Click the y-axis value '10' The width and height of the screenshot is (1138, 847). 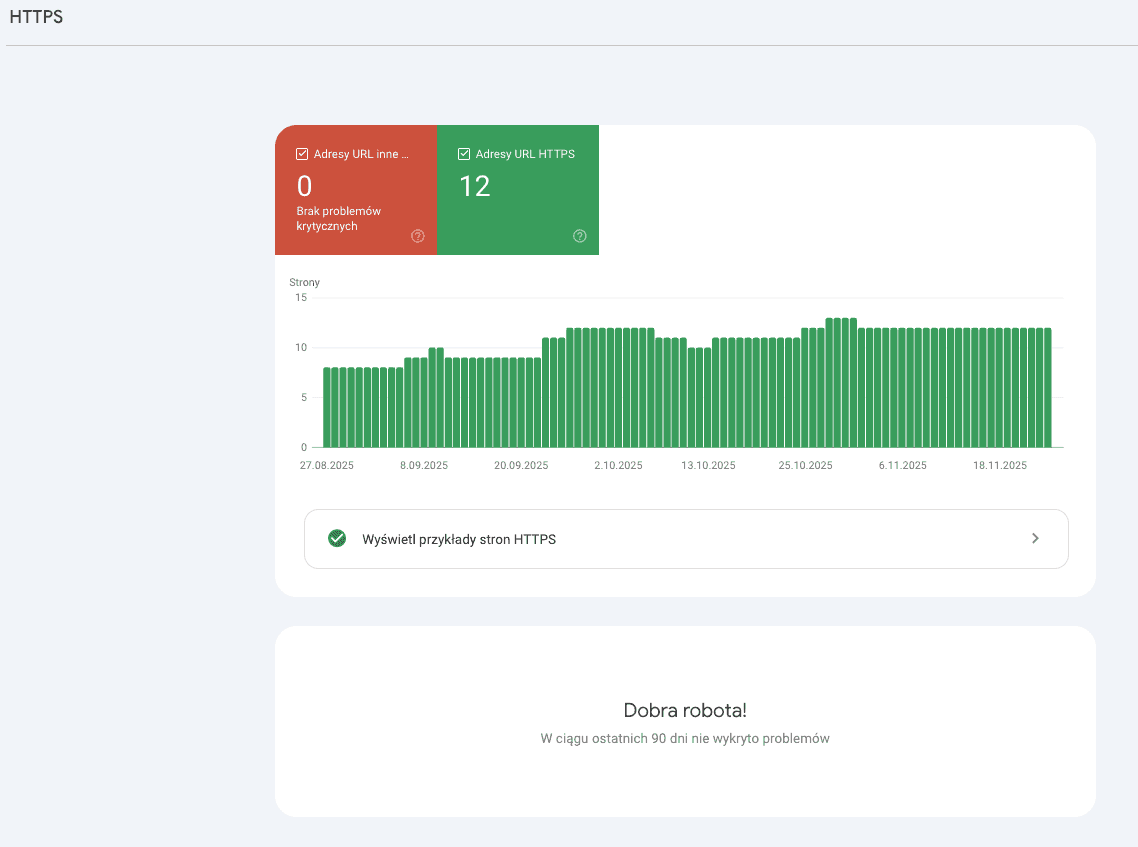point(300,348)
